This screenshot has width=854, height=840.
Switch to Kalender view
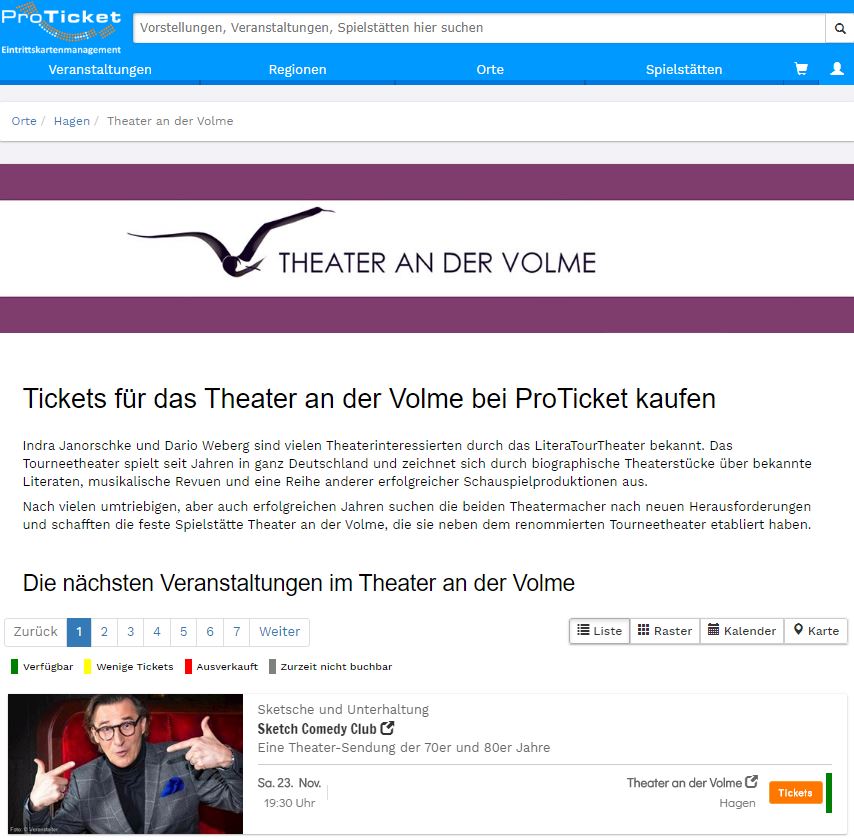(742, 631)
